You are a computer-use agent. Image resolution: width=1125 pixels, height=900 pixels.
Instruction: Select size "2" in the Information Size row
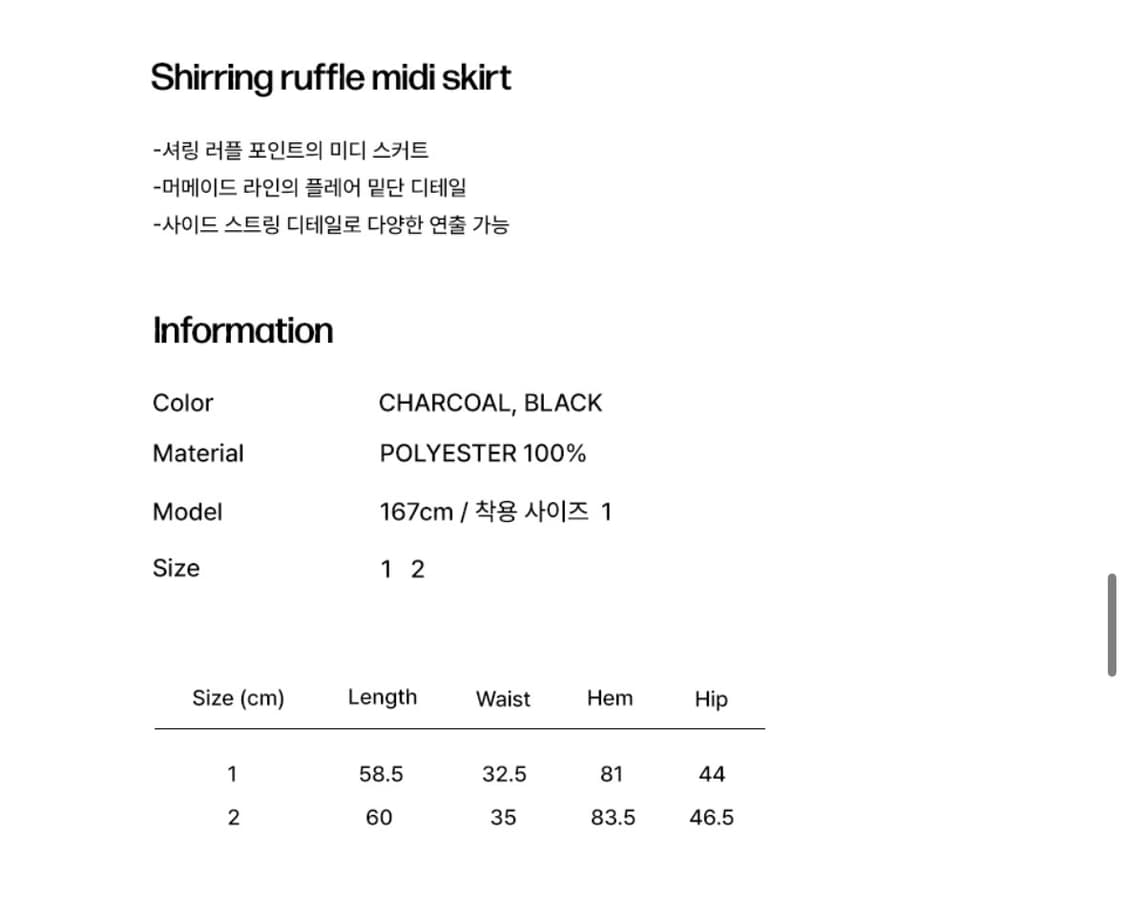pos(418,569)
